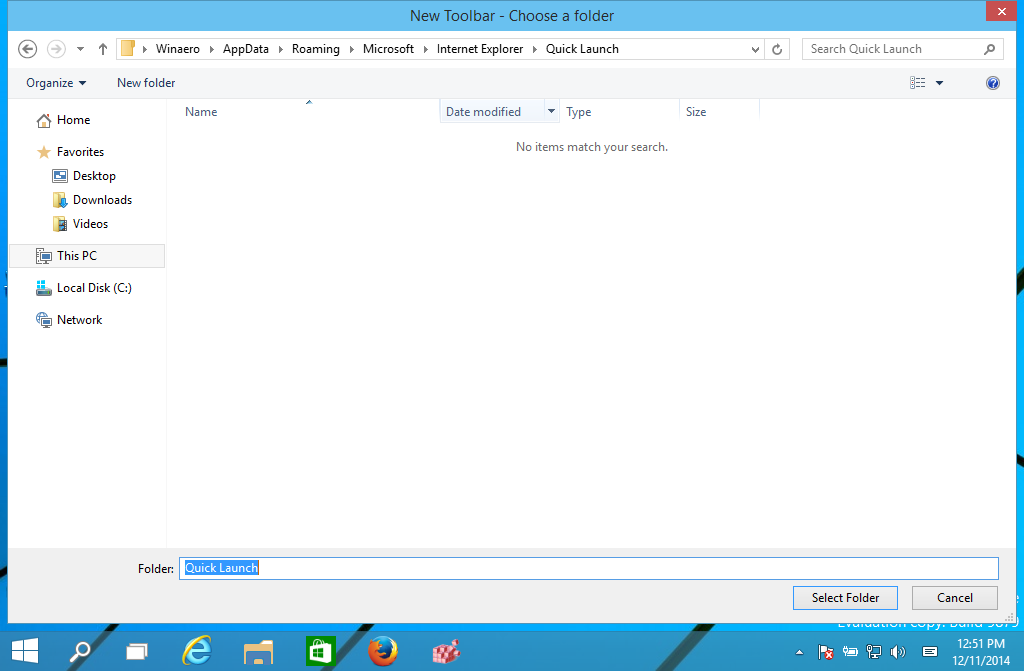The width and height of the screenshot is (1024, 671).
Task: Refresh the Quick Launch folder view
Action: 777,48
